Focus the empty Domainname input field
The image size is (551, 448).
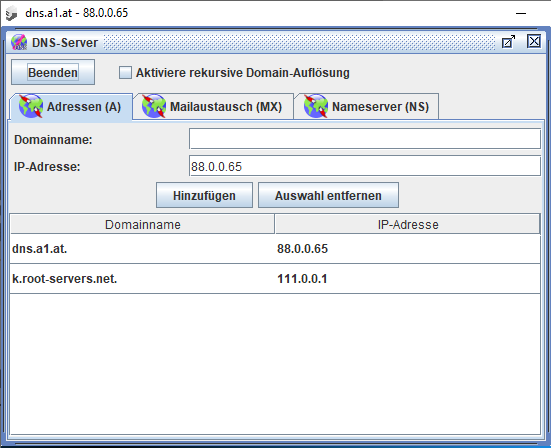[365, 139]
